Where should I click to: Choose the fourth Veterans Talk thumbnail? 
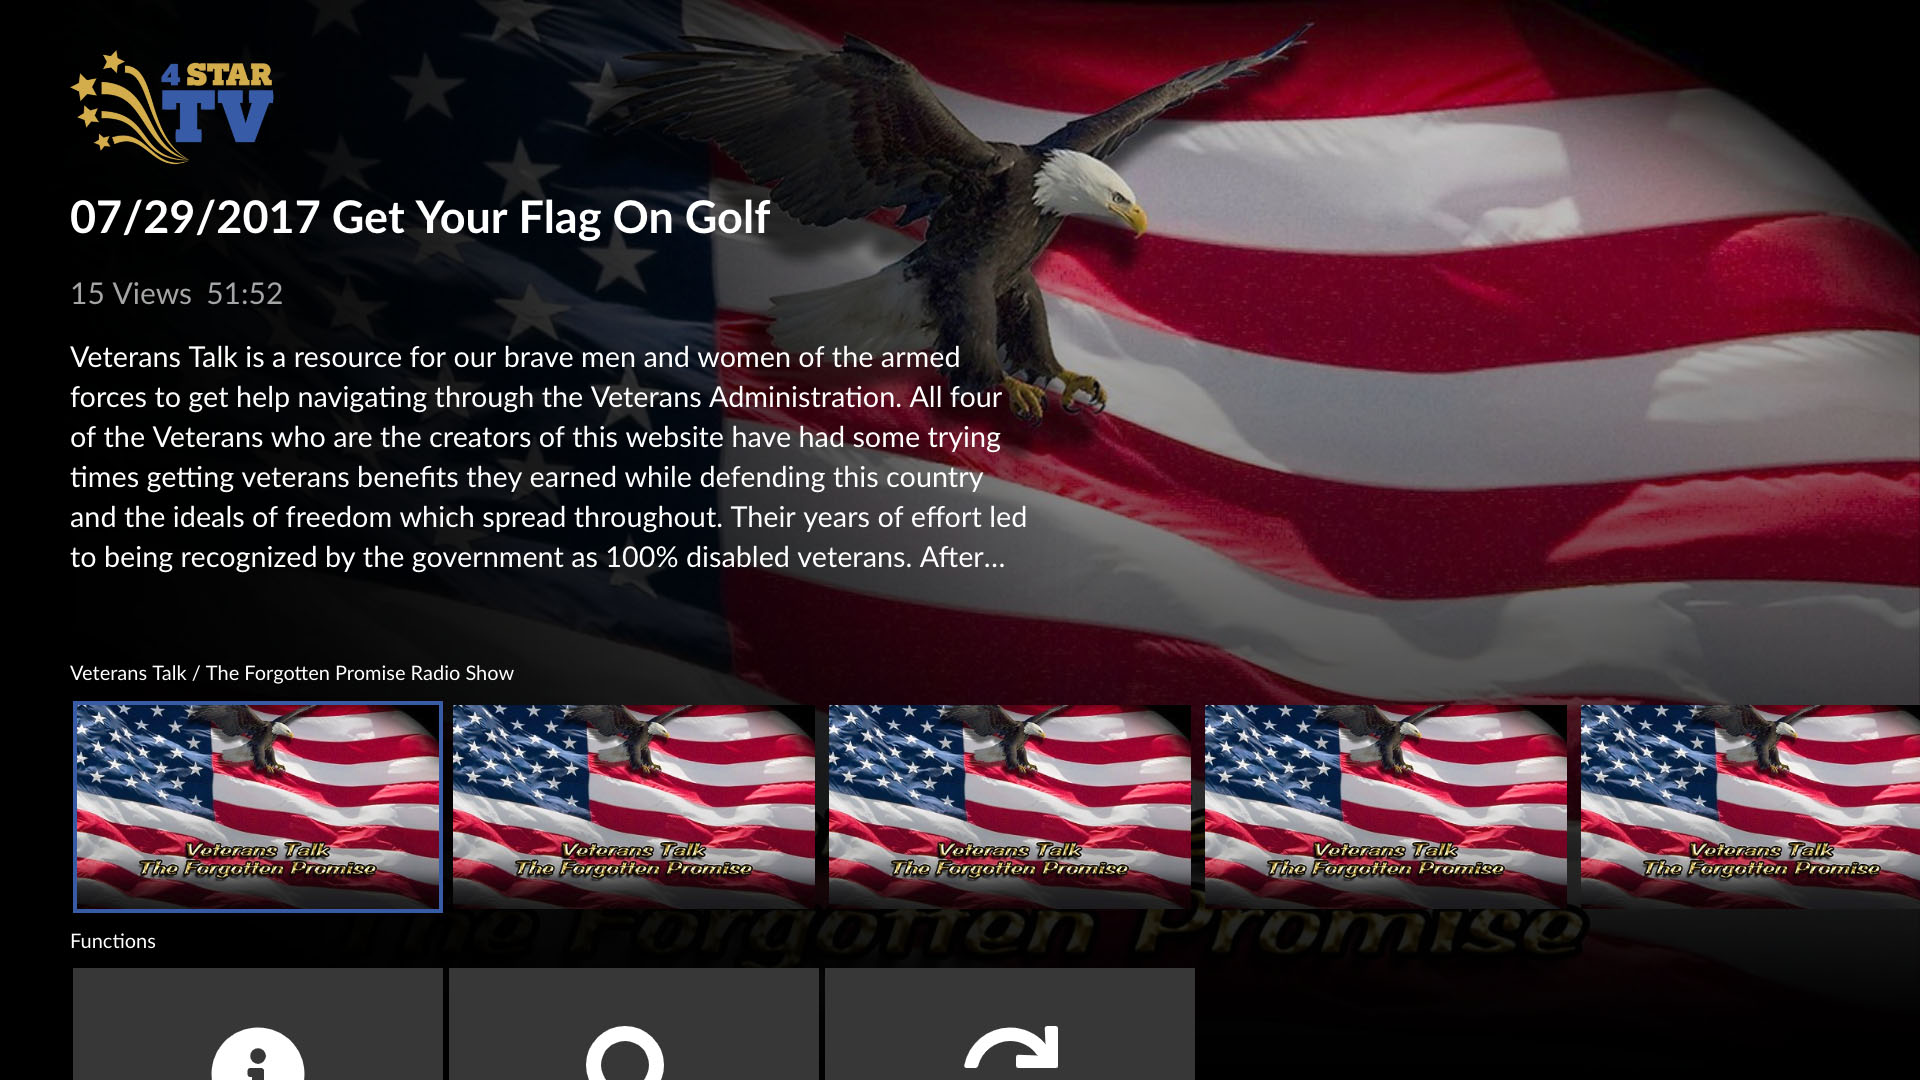pyautogui.click(x=1386, y=807)
